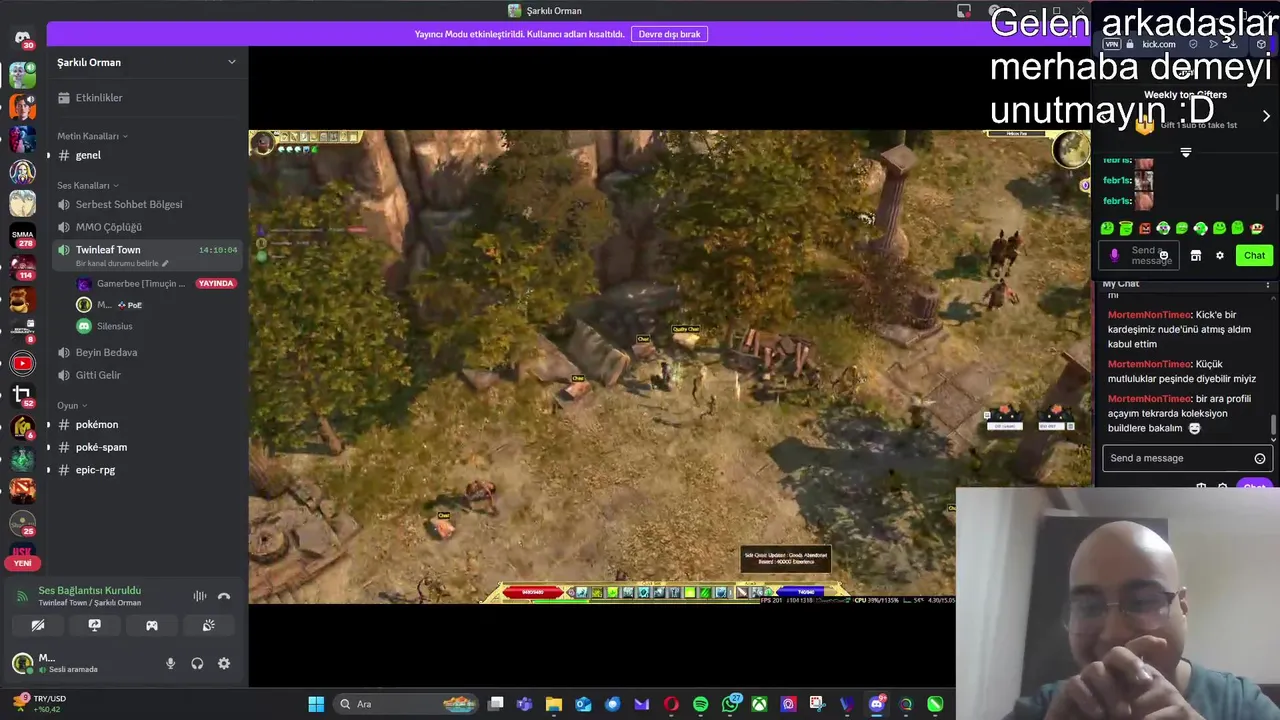Image resolution: width=1280 pixels, height=720 pixels.
Task: Collapse the Oyun category
Action: point(72,405)
